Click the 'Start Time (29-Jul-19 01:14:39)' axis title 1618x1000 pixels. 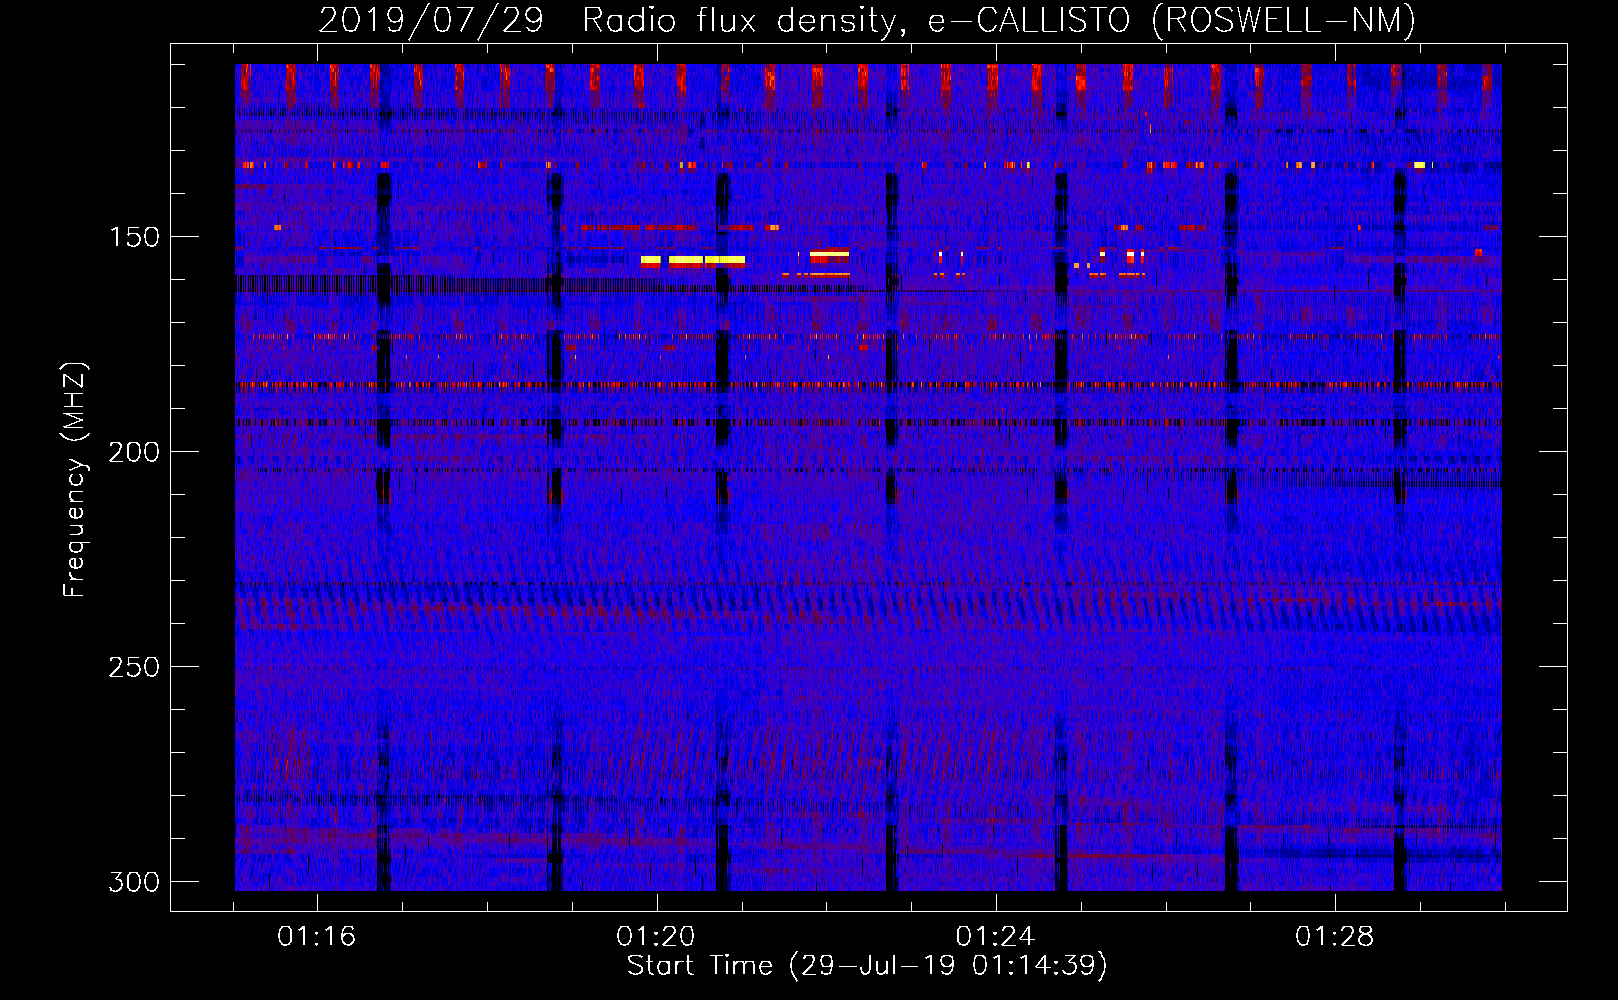(x=867, y=966)
